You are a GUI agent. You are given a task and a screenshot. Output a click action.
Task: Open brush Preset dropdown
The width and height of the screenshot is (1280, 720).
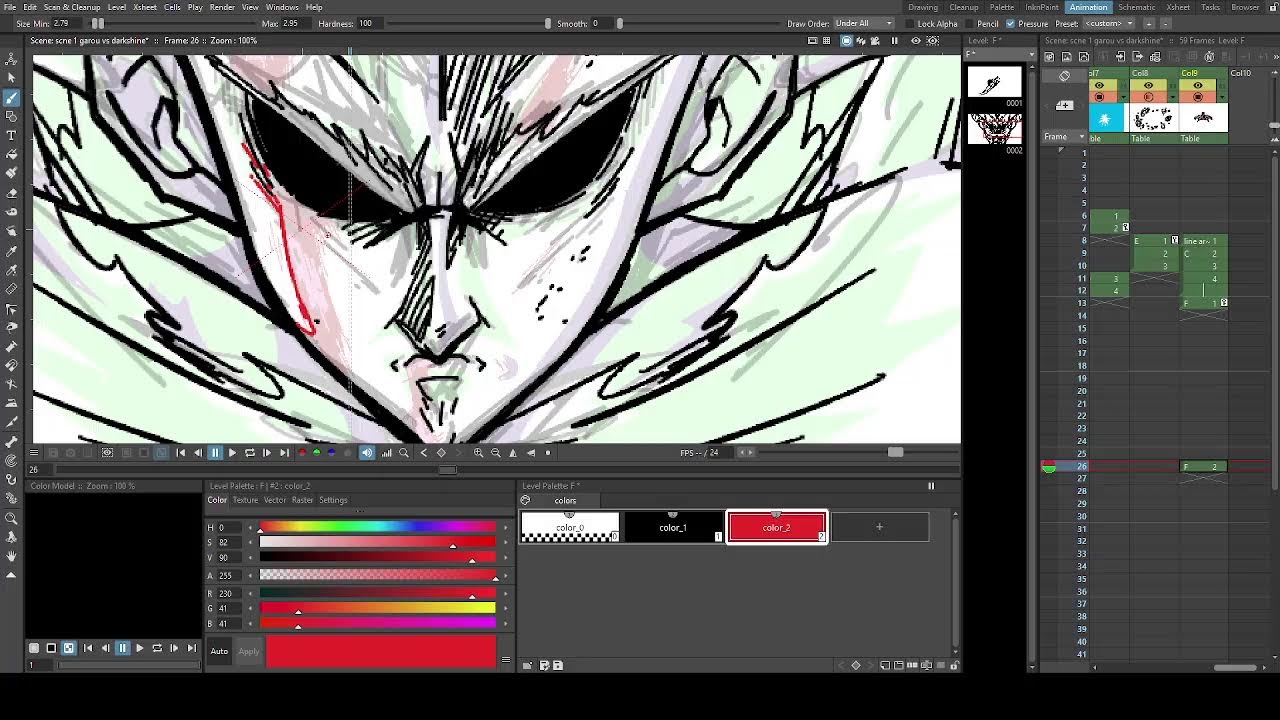(x=1108, y=24)
